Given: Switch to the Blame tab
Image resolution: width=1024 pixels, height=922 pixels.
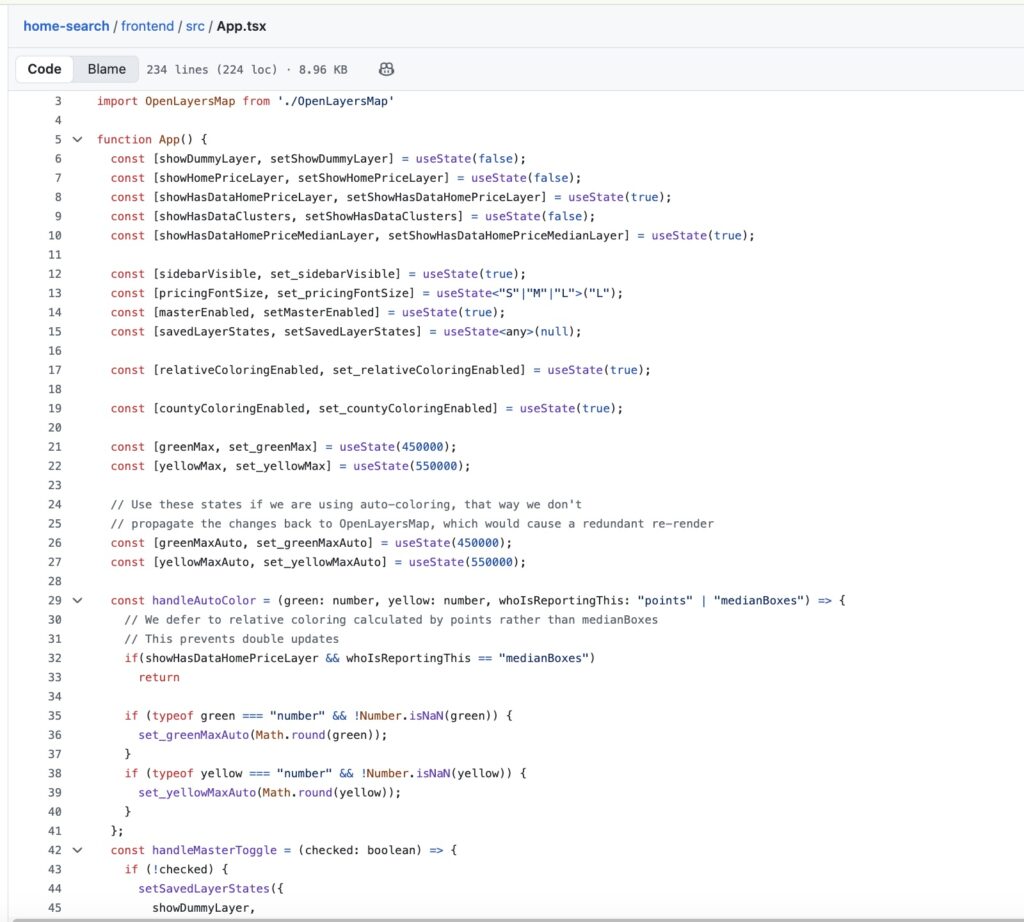Looking at the screenshot, I should click(105, 69).
